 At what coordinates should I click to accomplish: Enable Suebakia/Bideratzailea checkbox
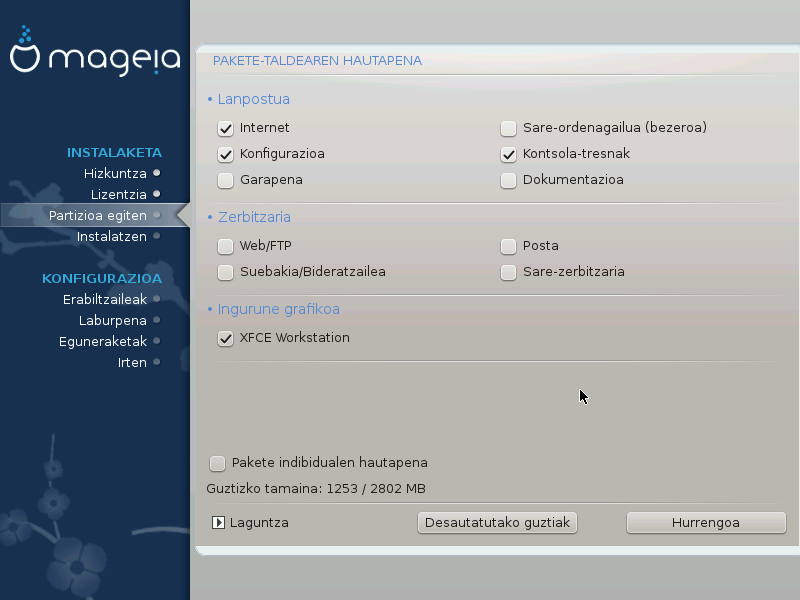(x=226, y=272)
